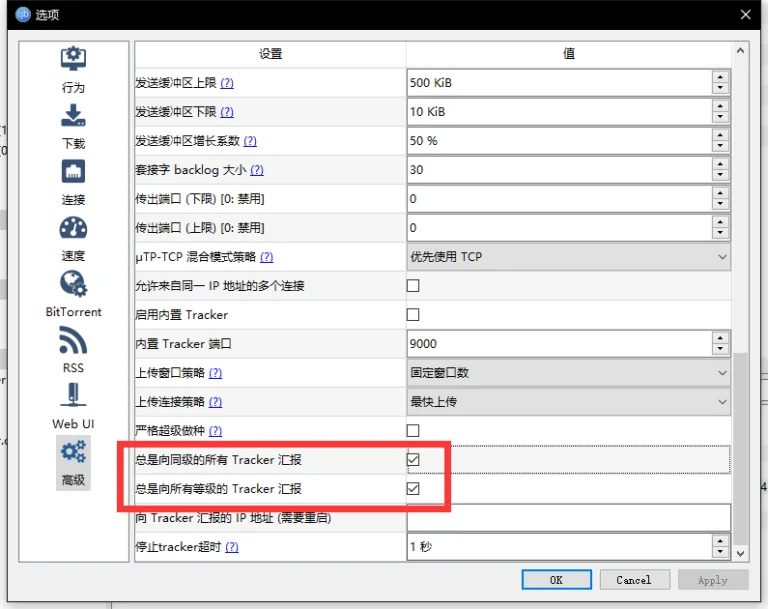The image size is (768, 609).
Task: Open help link for 停止tracker超时
Action: (232, 547)
